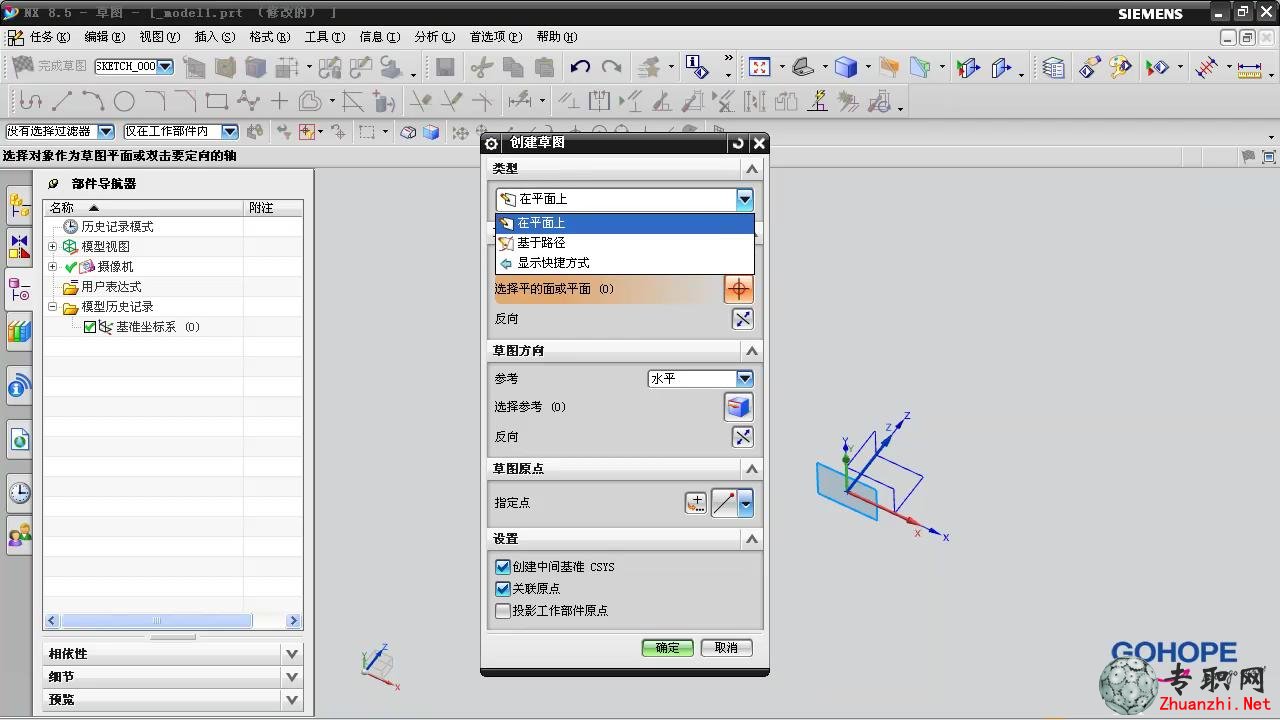Select the Profile curve tool
This screenshot has width=1280, height=720.
click(x=31, y=101)
